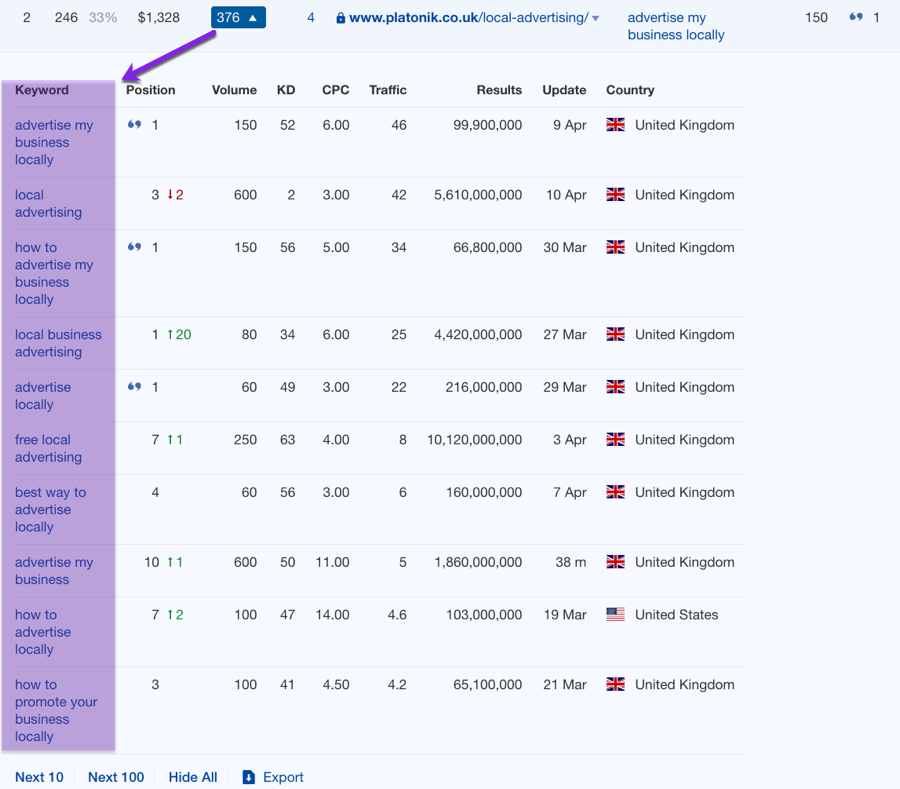Viewport: 900px width, 789px height.
Task: Click the UK flag in 'local advertising' row
Action: coord(616,195)
